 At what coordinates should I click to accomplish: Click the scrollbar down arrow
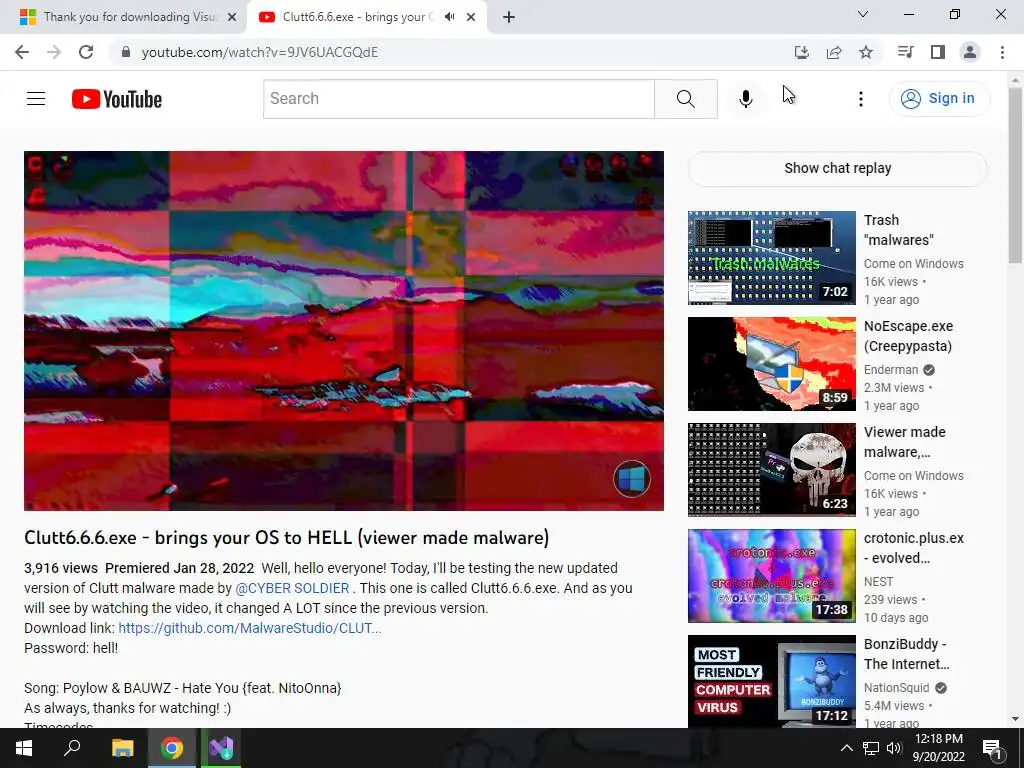(x=1016, y=719)
